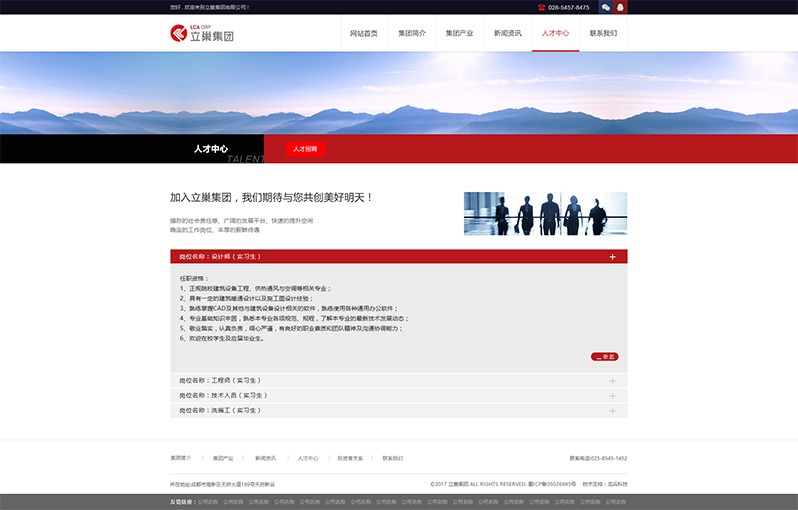The image size is (798, 510).
Task: Click the 新闻资讯 footer link
Action: point(265,458)
